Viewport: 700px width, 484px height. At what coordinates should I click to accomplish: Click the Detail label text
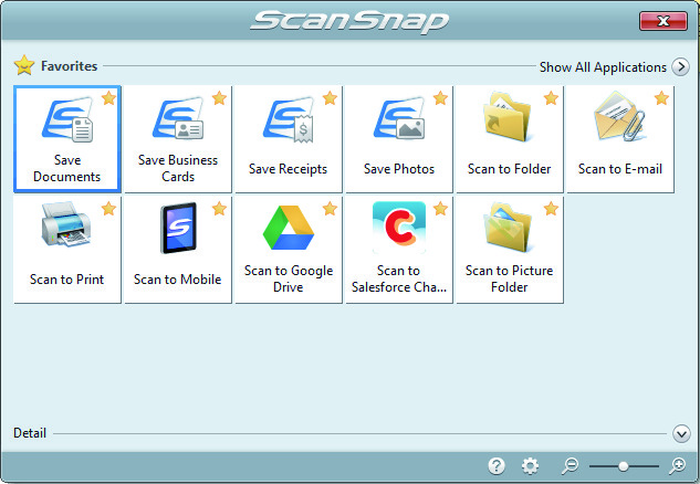tap(30, 433)
